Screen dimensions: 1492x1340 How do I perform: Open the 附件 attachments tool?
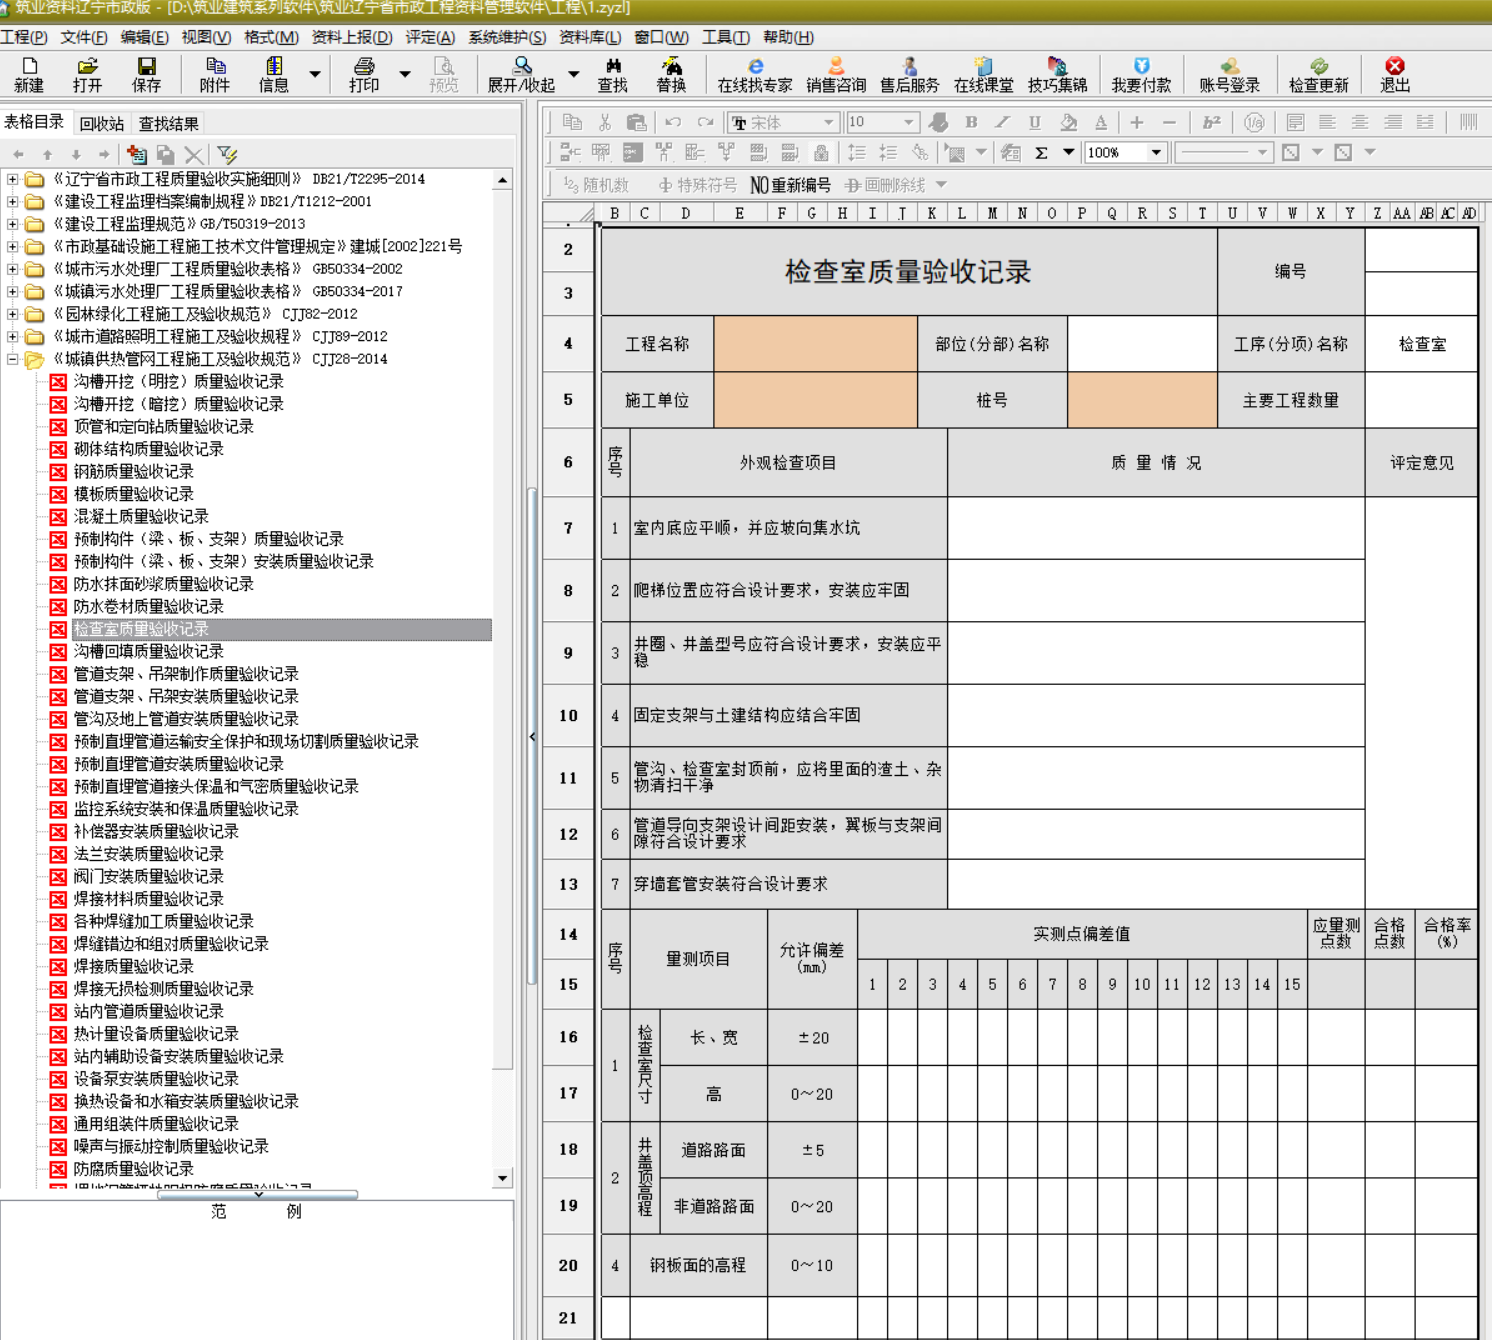pos(214,75)
